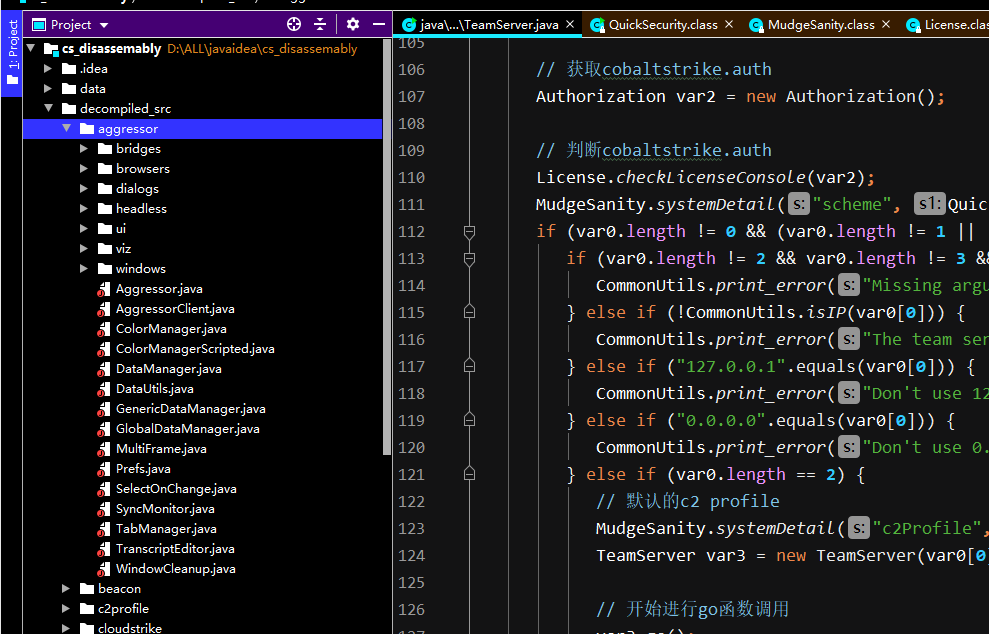Click the locate/select opened file crosshair icon

point(294,24)
